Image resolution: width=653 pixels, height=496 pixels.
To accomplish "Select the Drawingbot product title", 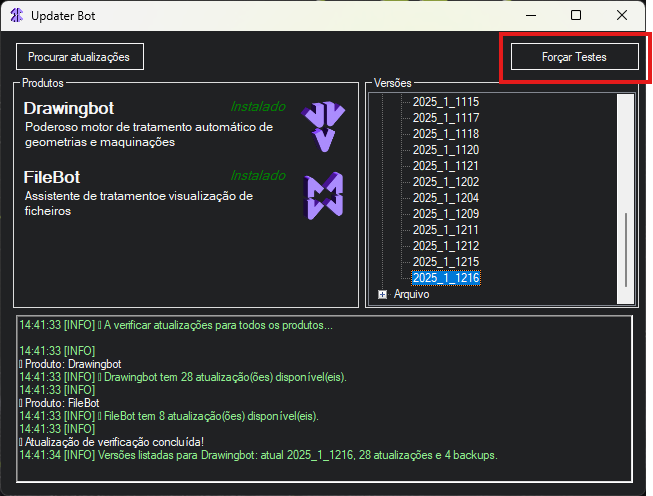I will pos(70,107).
